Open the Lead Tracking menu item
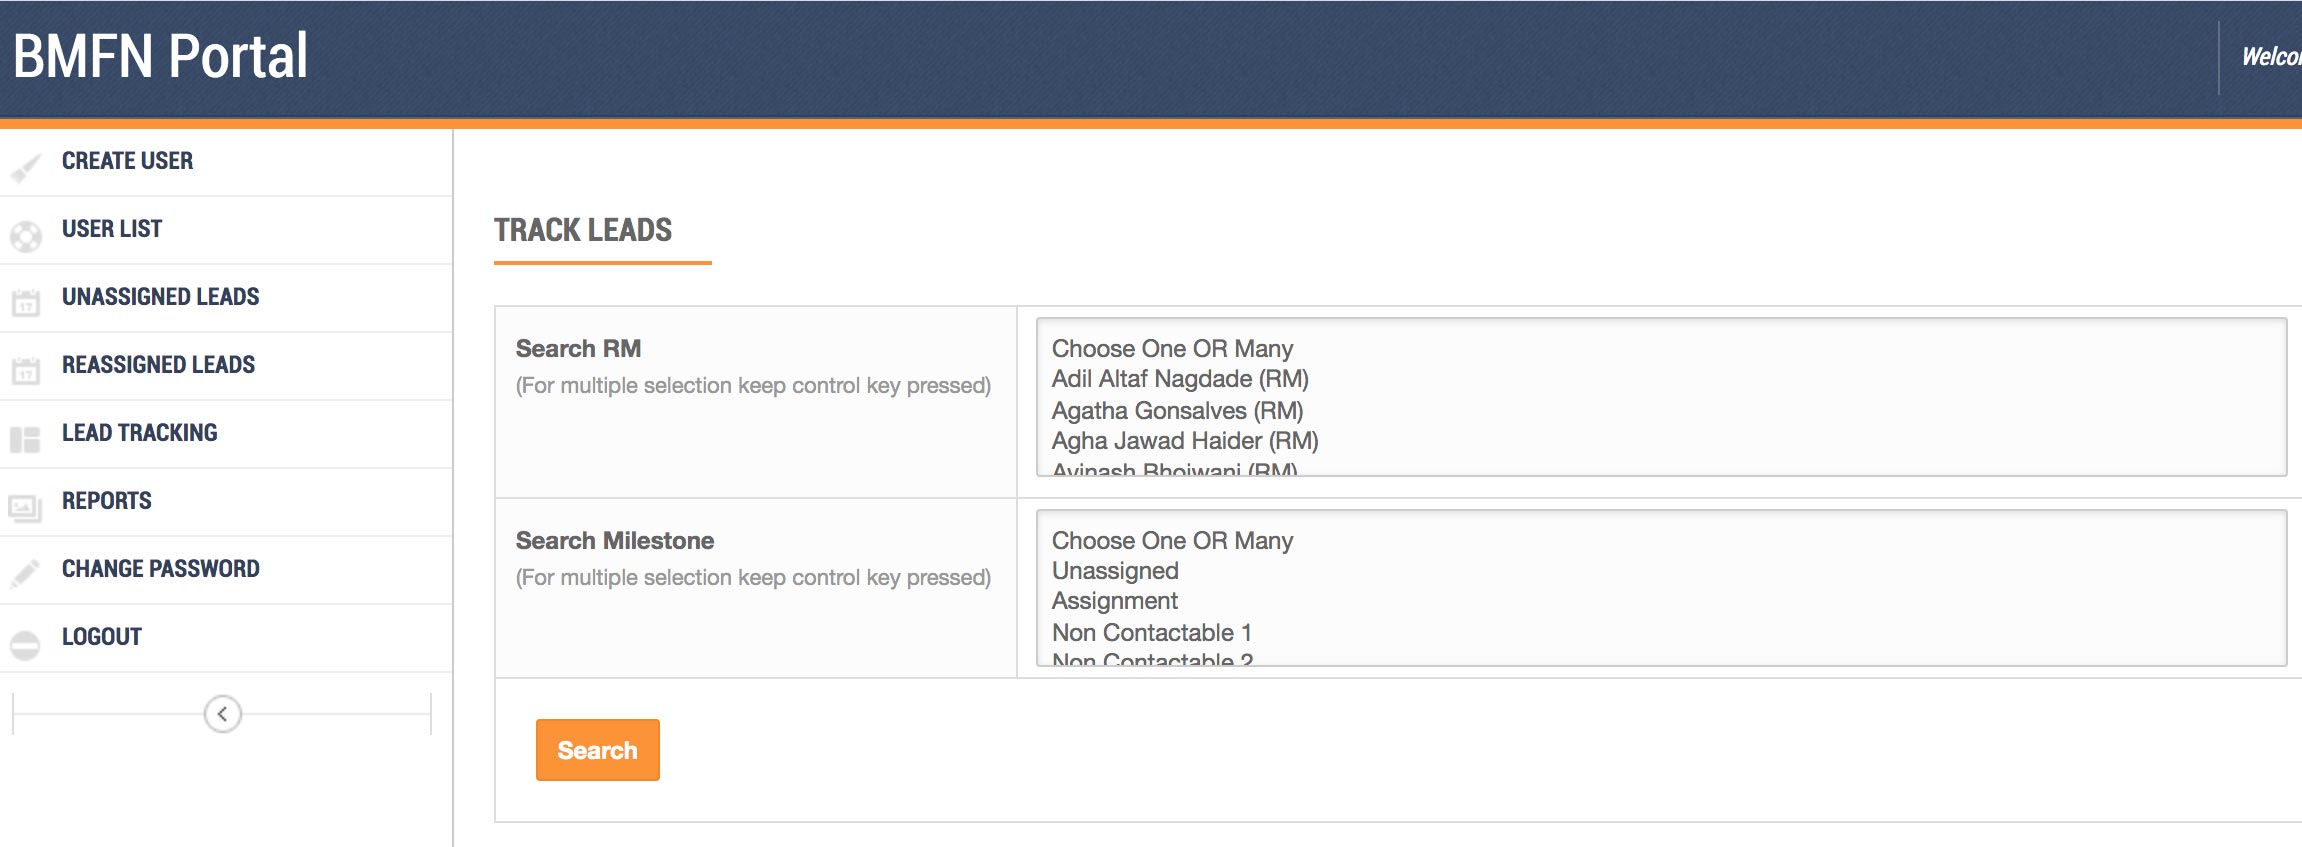The width and height of the screenshot is (2302, 847). (x=140, y=433)
